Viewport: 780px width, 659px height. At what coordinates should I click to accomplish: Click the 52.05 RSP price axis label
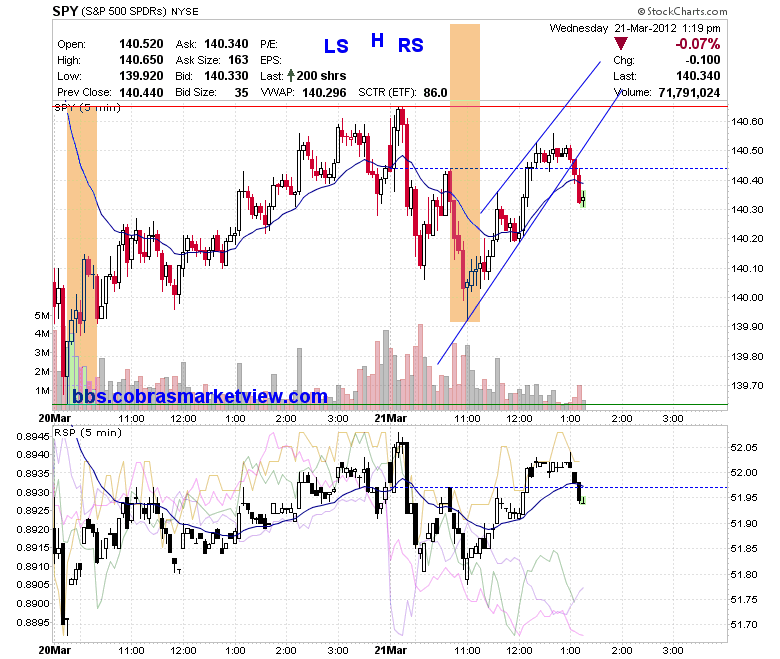(x=744, y=448)
